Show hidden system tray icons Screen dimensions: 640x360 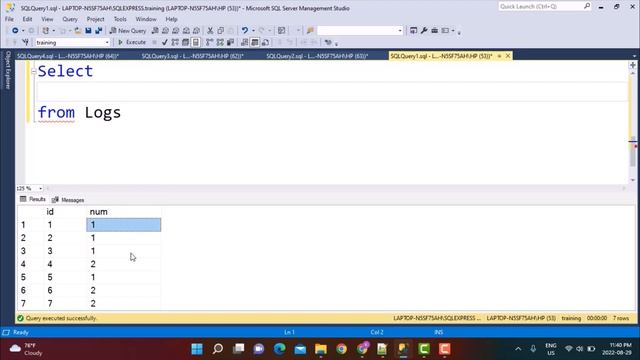click(518, 349)
